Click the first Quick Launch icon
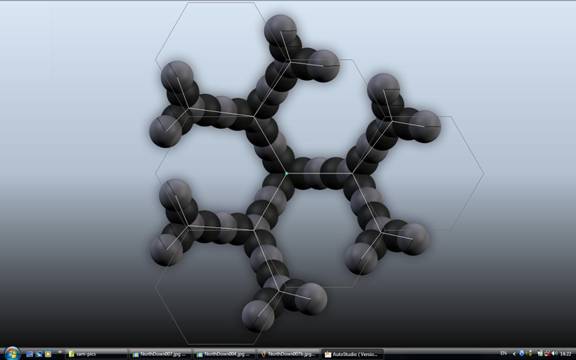 pyautogui.click(x=30, y=354)
